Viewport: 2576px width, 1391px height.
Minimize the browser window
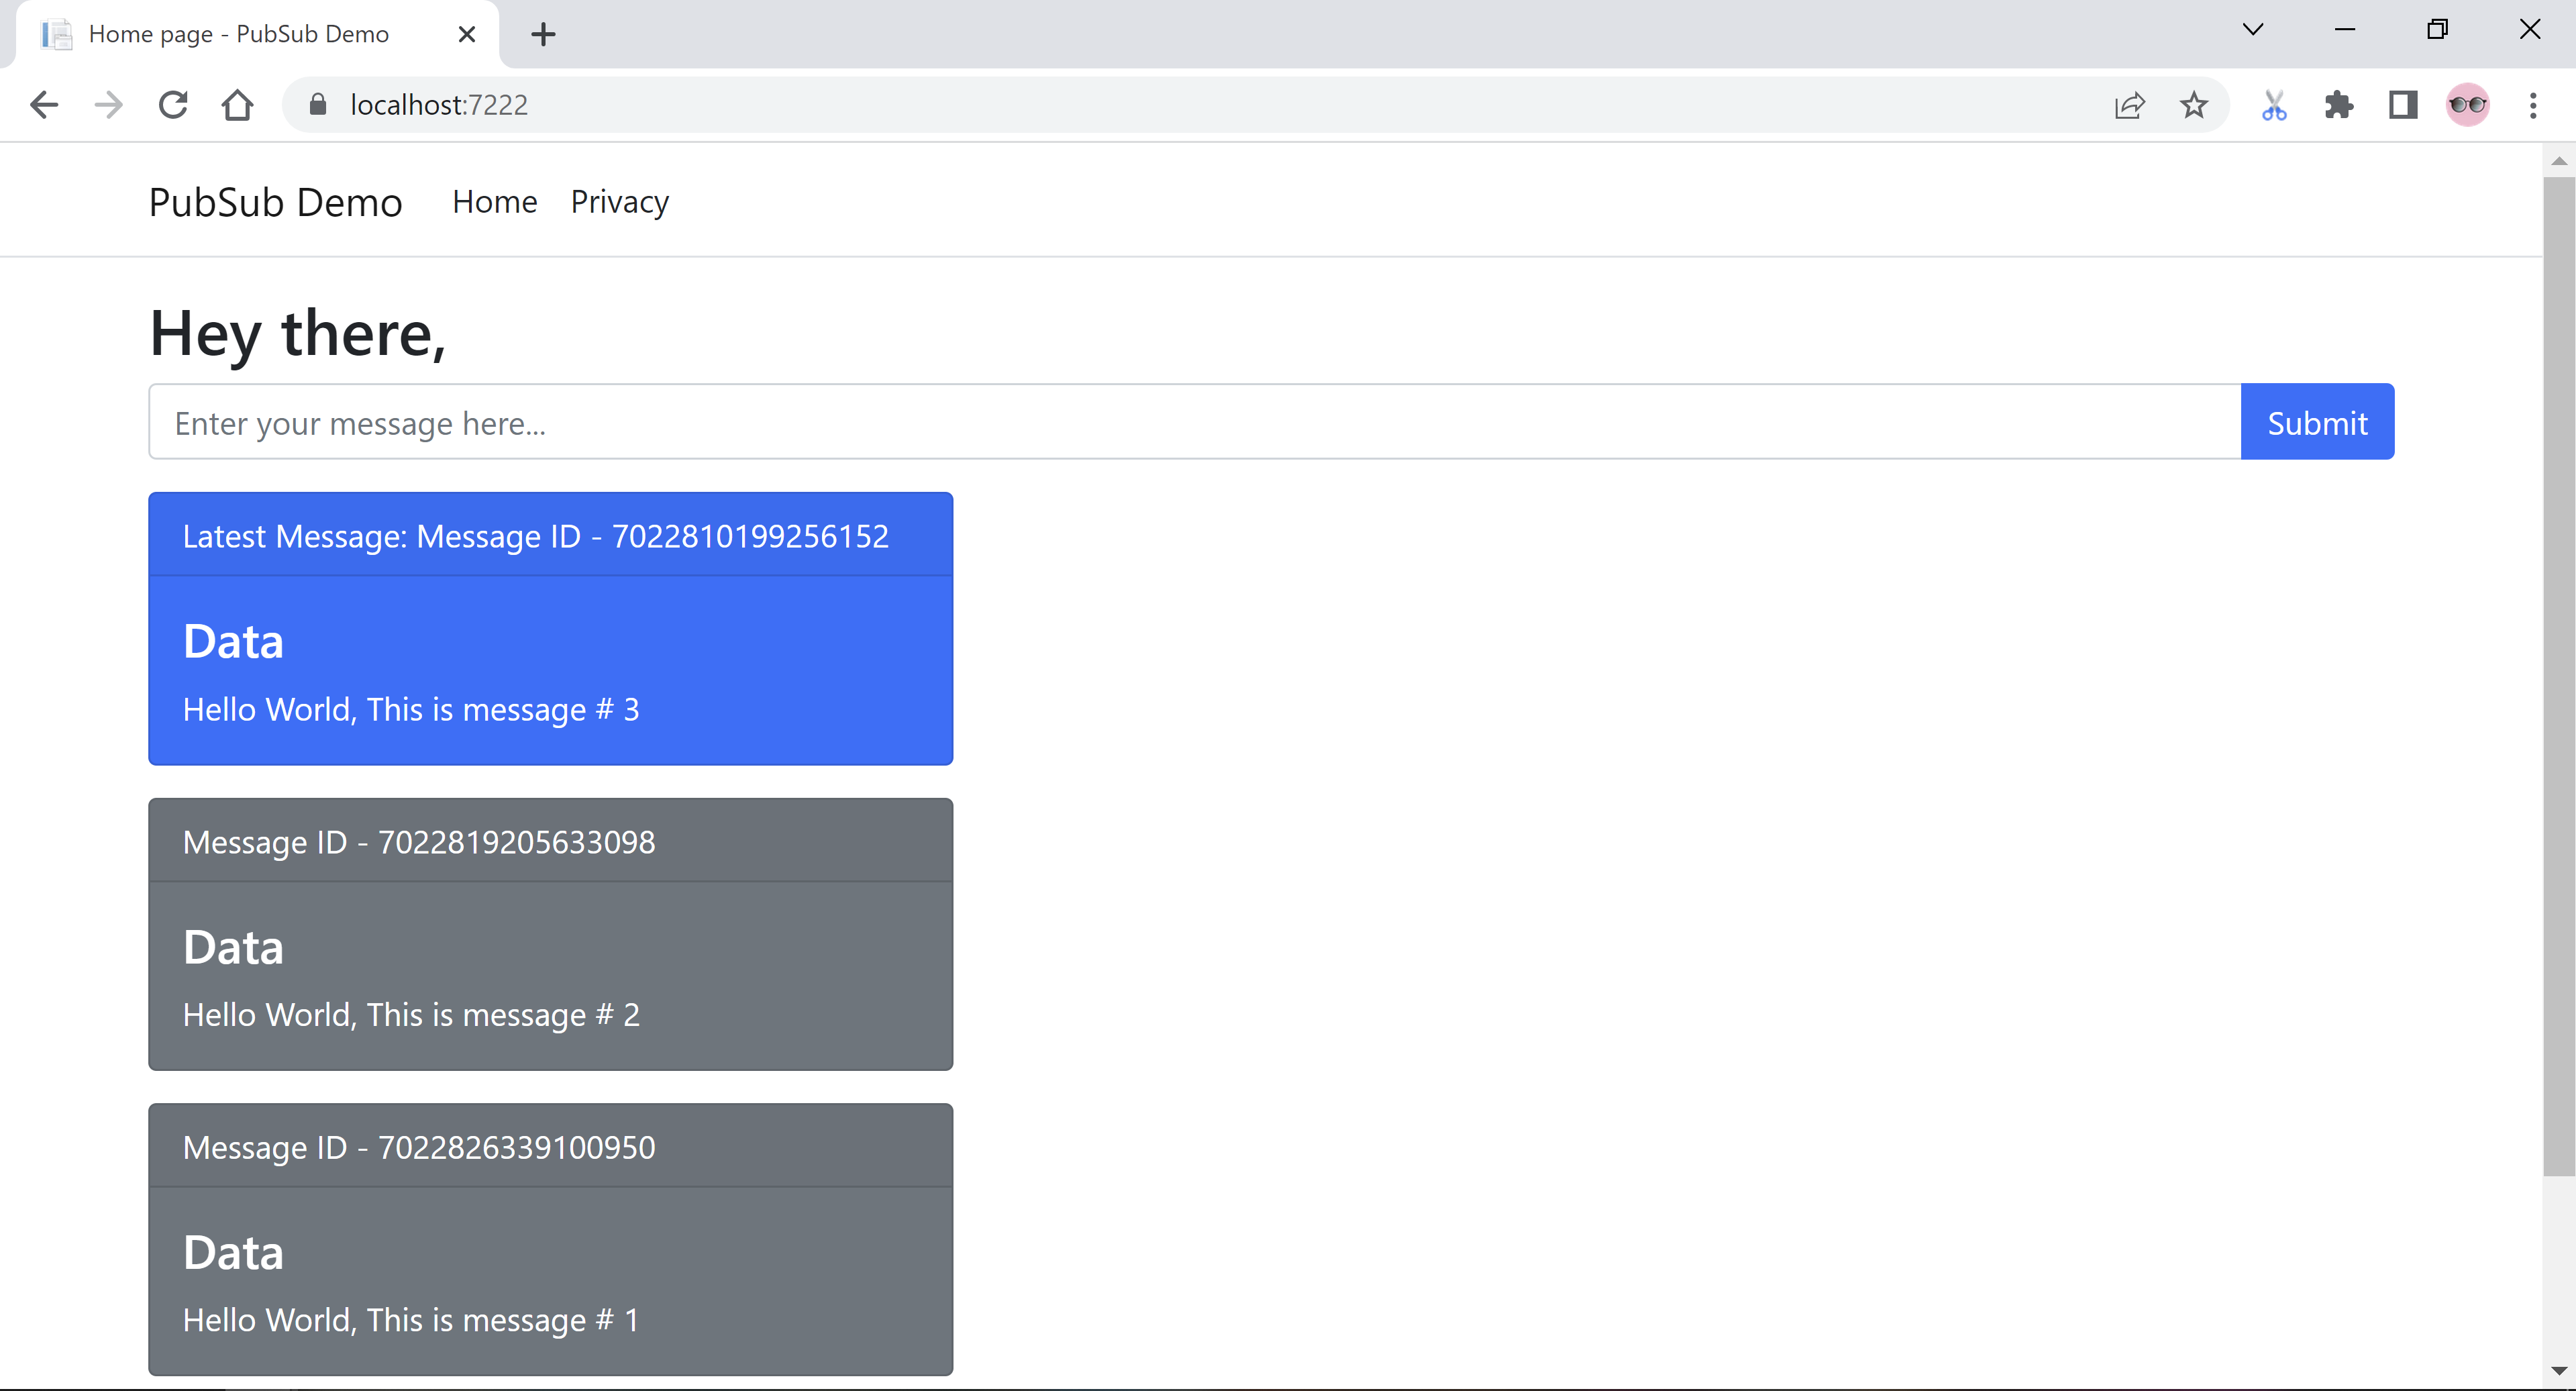[x=2345, y=29]
